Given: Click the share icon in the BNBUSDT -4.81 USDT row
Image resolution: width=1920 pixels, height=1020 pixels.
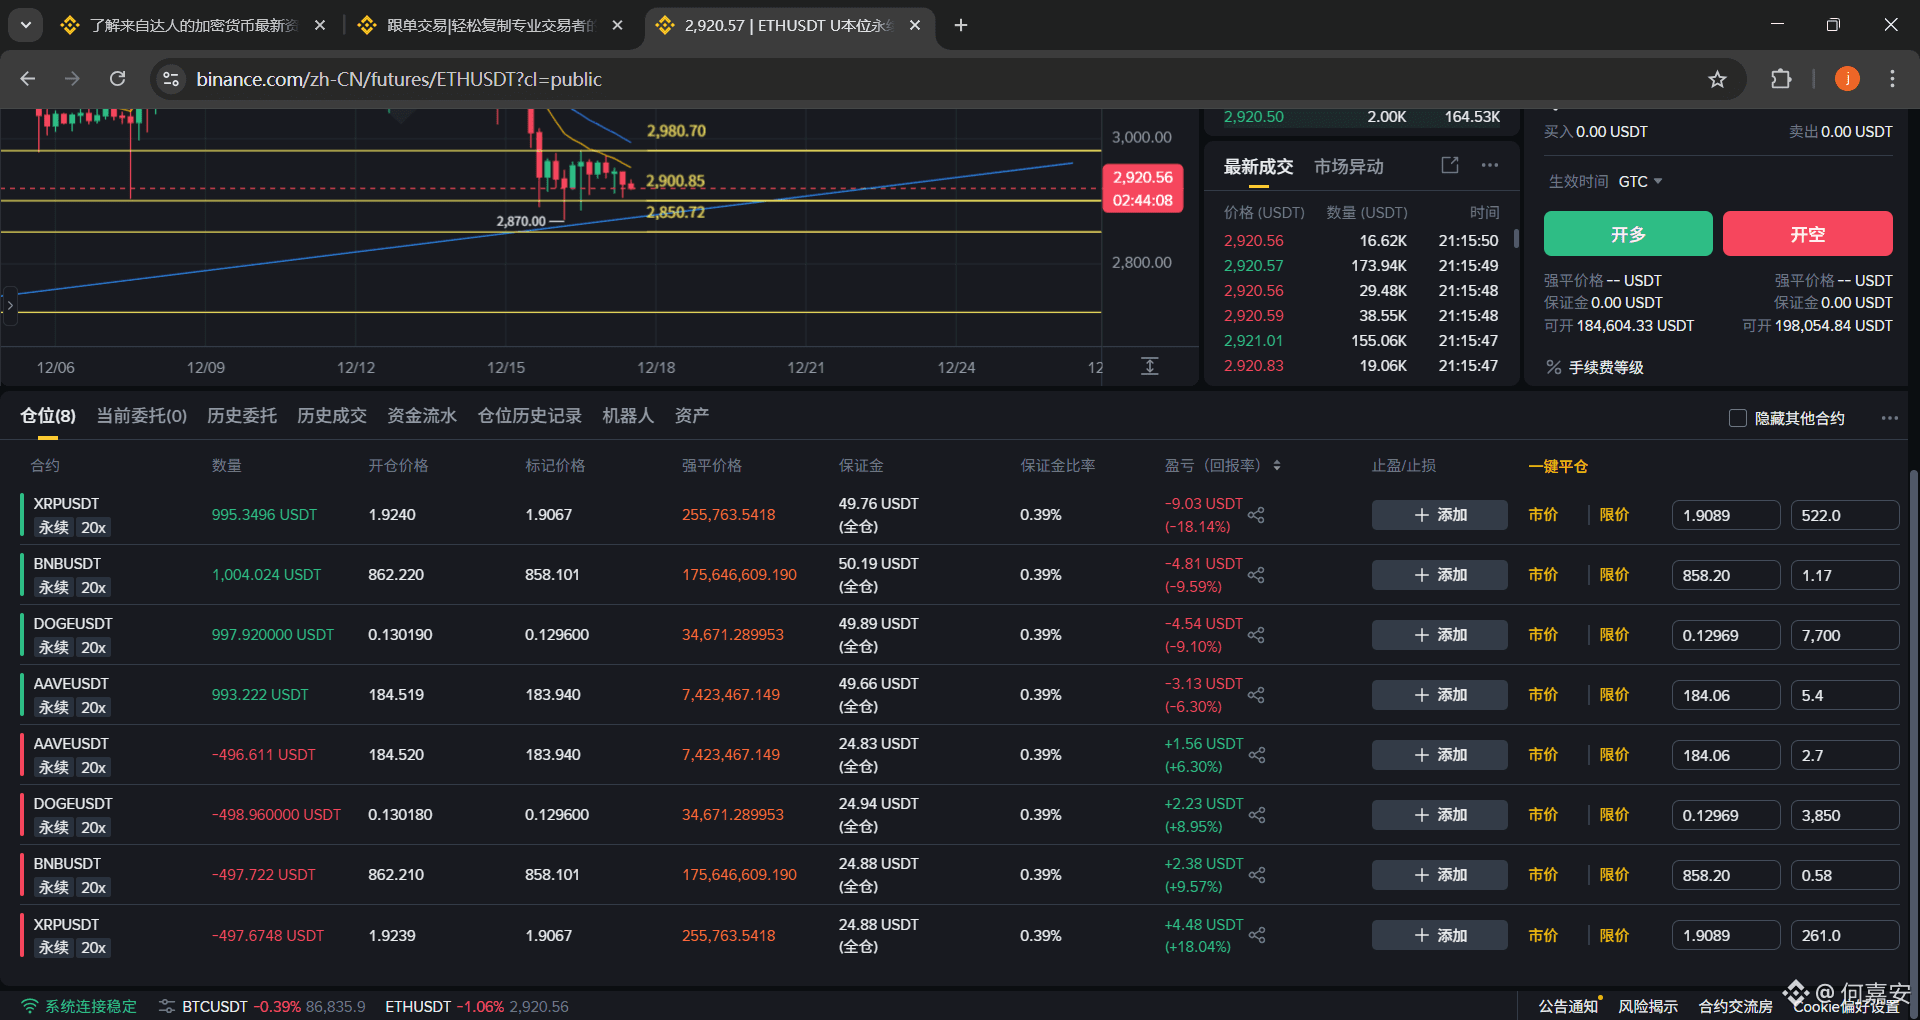Looking at the screenshot, I should (1257, 575).
